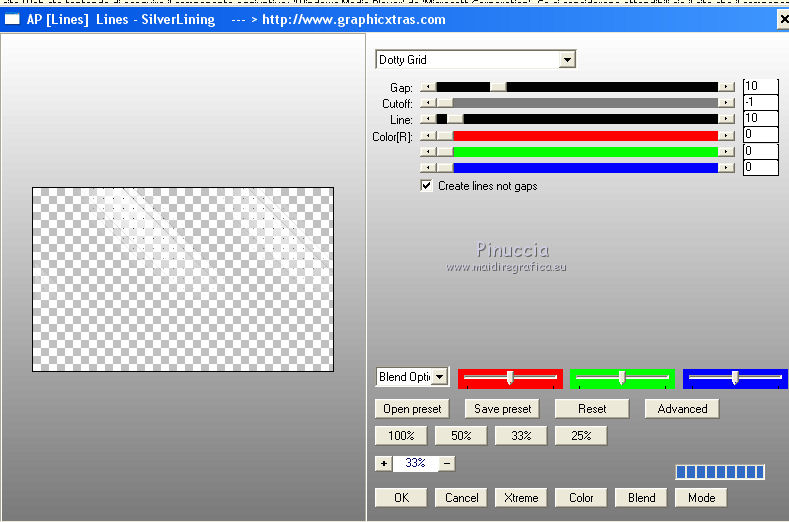Click Cutoff slider left arrow
The height and width of the screenshot is (522, 789).
(x=428, y=103)
